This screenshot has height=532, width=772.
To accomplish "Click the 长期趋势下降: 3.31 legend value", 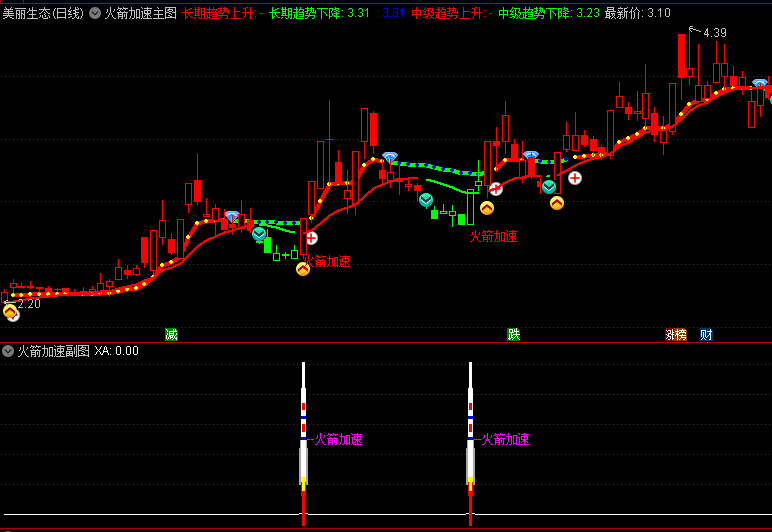I will click(x=320, y=13).
